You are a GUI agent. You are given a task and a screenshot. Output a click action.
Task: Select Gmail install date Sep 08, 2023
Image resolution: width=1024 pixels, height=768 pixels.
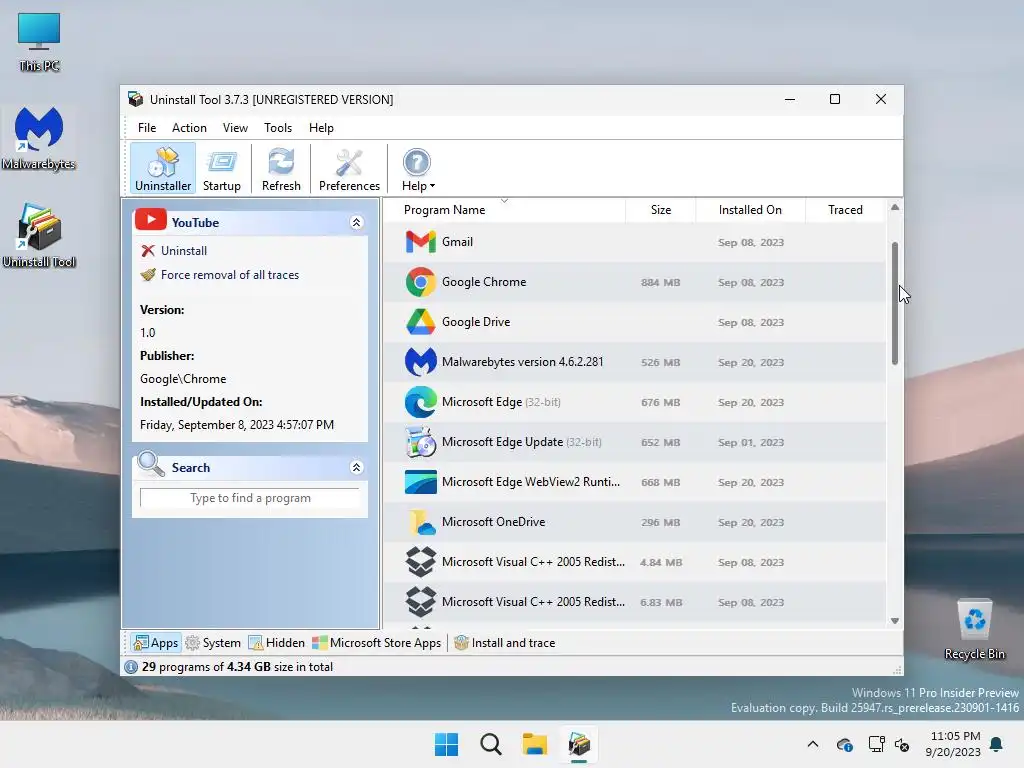point(751,242)
